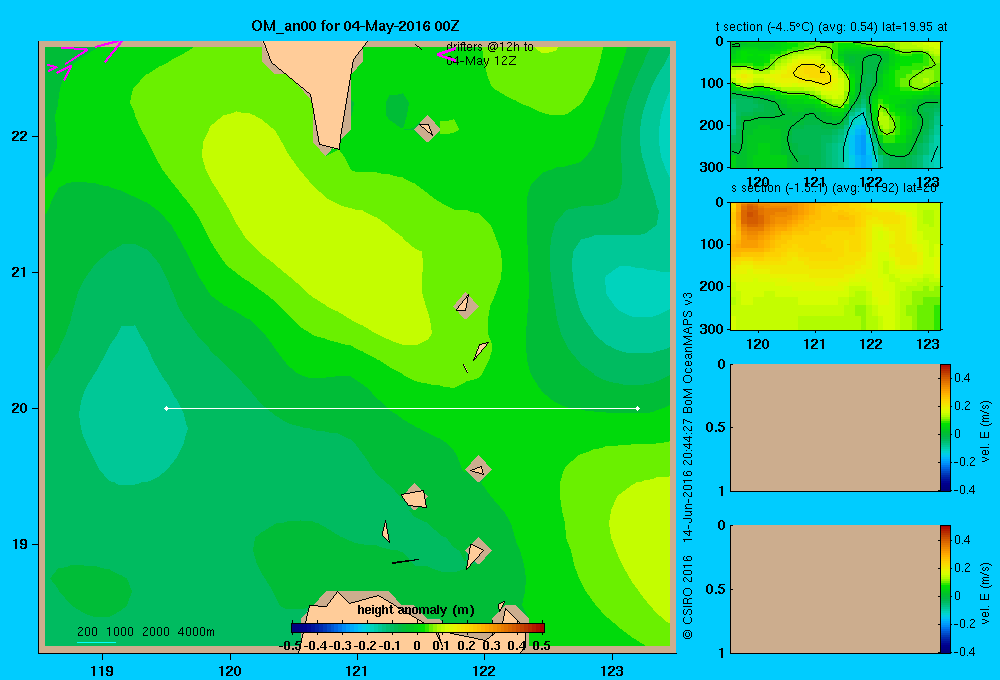Click the 'drifters @12h to 04-May 12Z' label
Screen dimensions: 1000x680
(x=490, y=54)
